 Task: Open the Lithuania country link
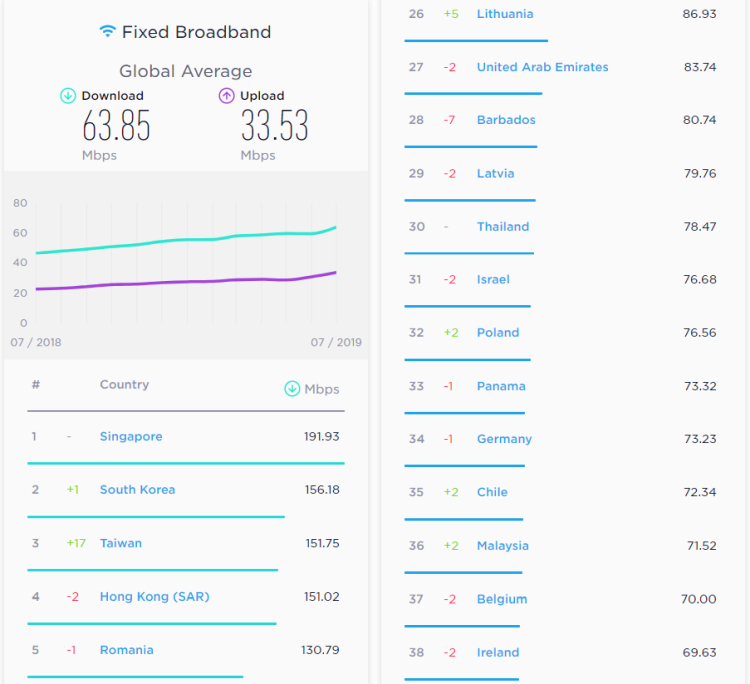click(x=505, y=14)
